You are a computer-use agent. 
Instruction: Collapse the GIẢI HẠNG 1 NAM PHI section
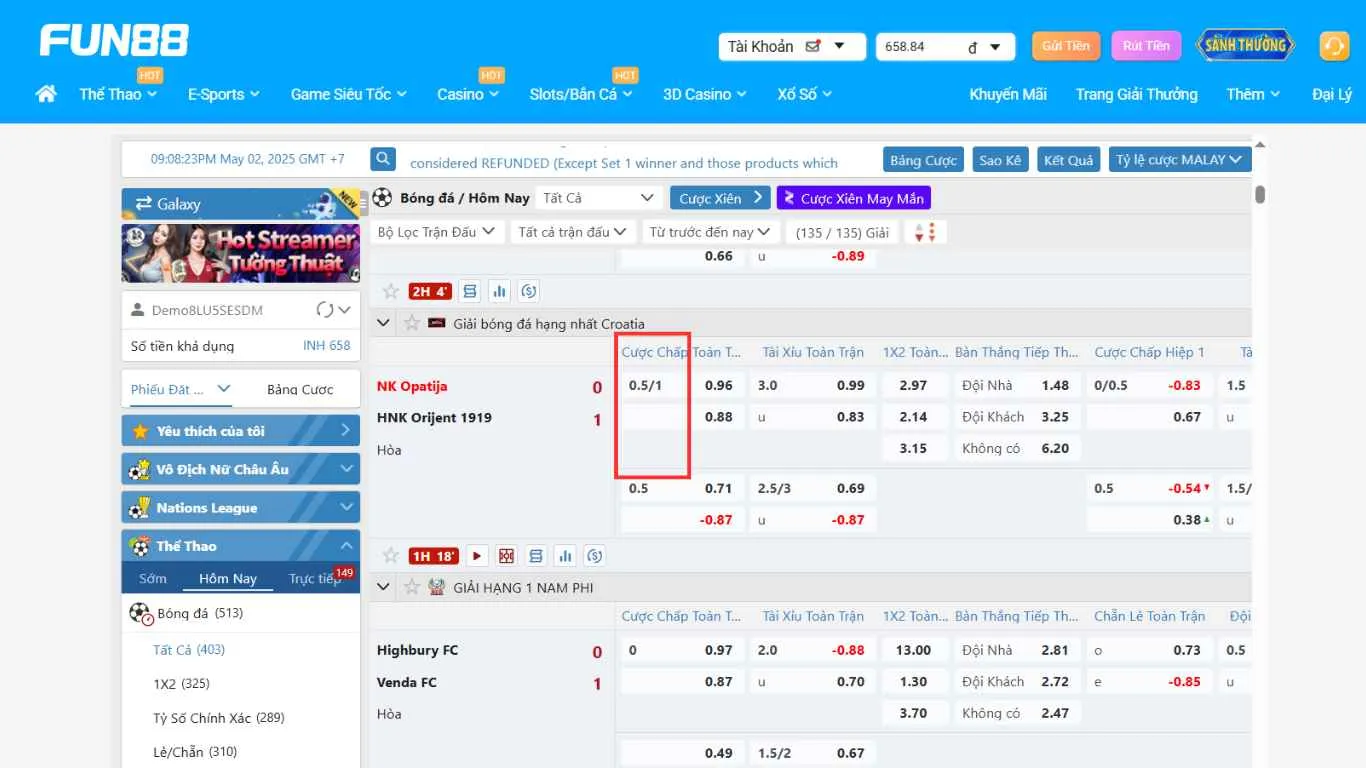[x=383, y=587]
